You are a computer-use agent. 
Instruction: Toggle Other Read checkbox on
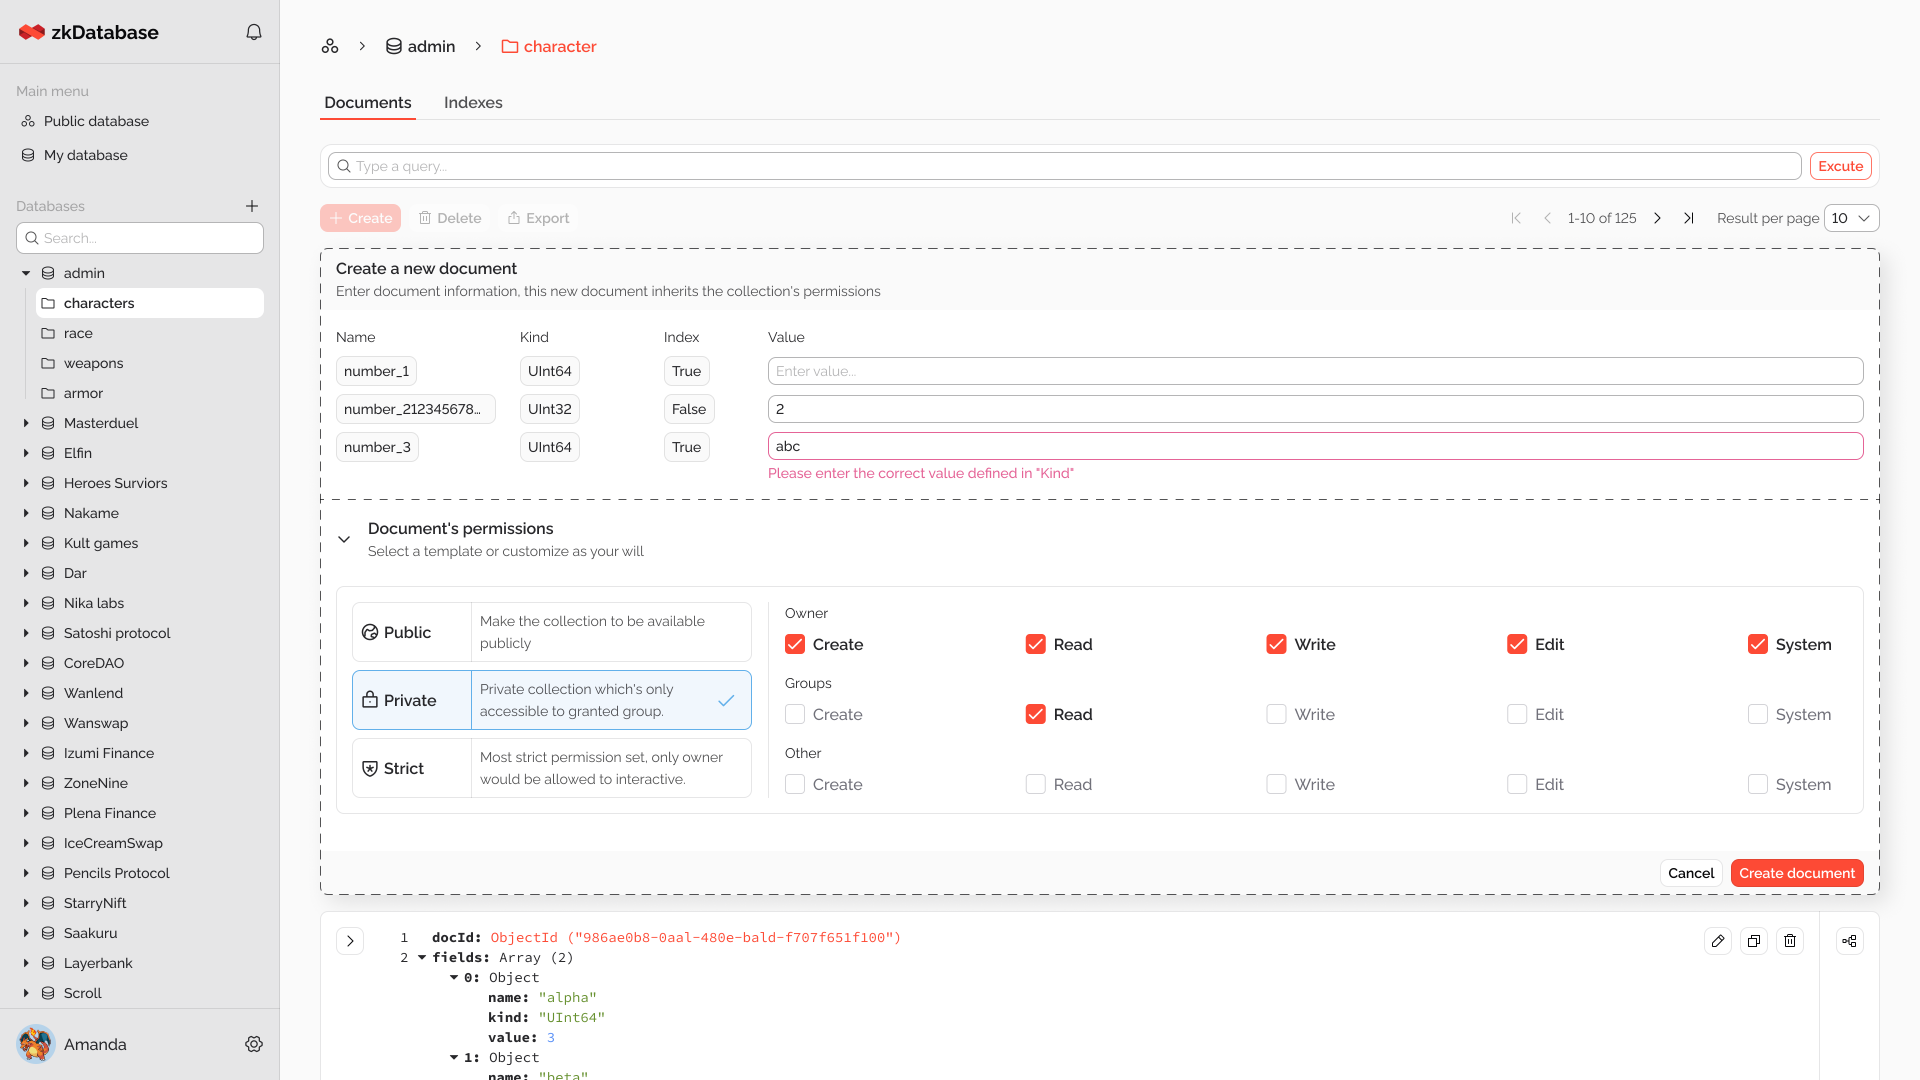coord(1035,785)
